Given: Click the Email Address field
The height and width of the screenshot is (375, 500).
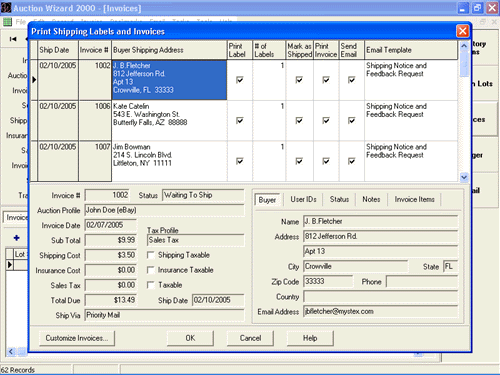Looking at the screenshot, I should (380, 312).
